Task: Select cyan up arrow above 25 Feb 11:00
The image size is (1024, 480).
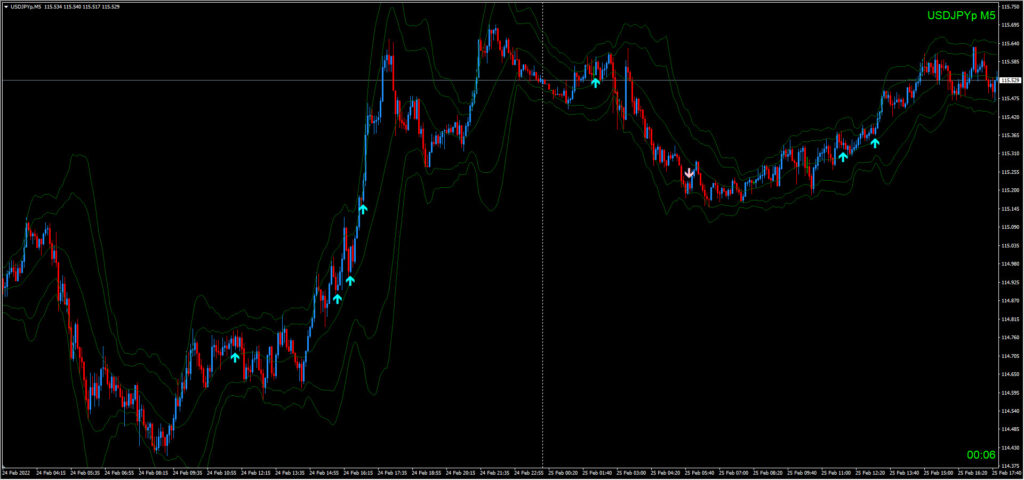Action: click(843, 157)
